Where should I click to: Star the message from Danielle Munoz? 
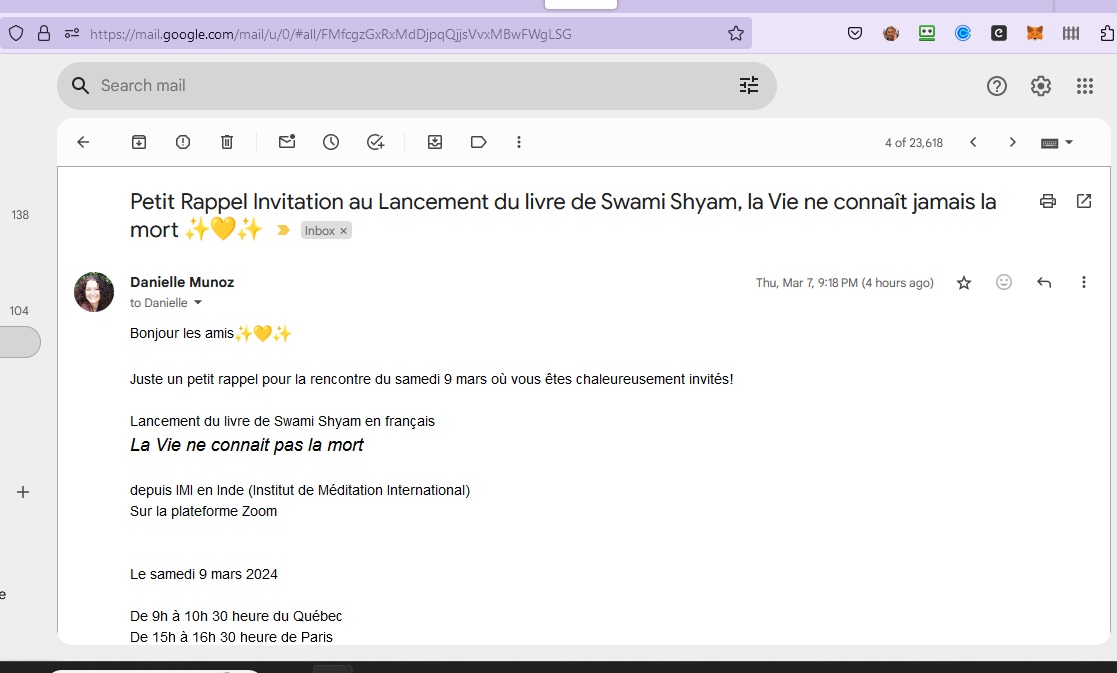tap(964, 283)
